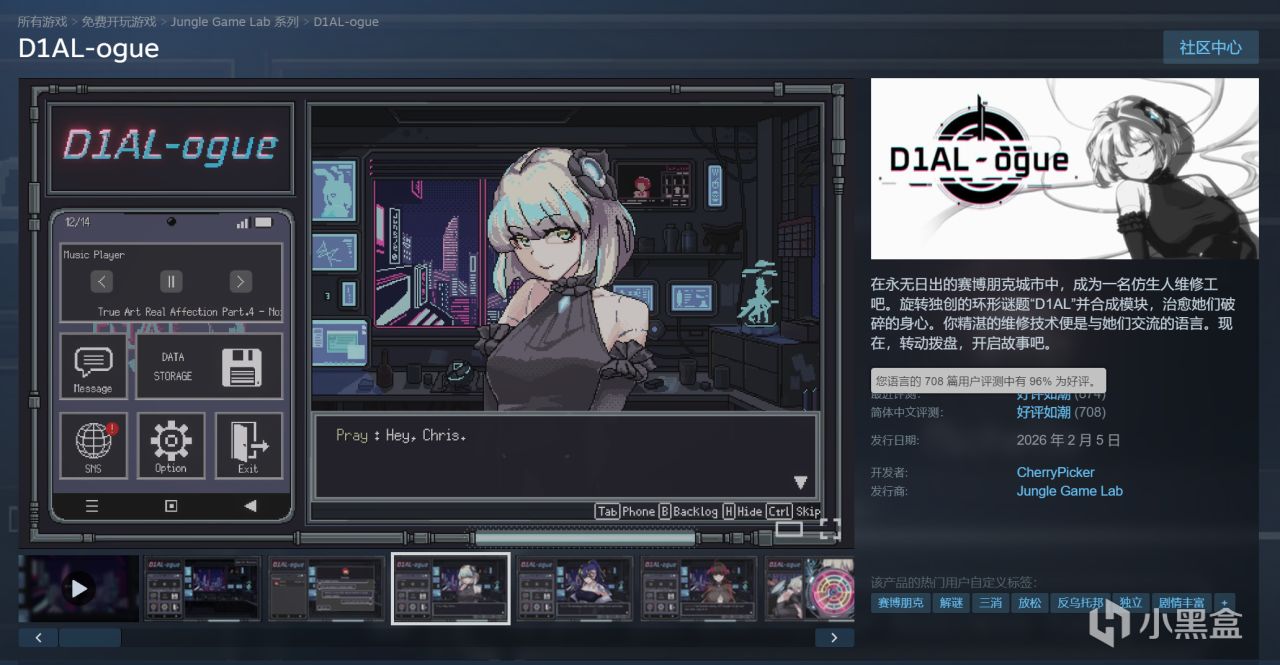Click the thumbnail strip scrollbar handle
Image resolution: width=1280 pixels, height=665 pixels.
click(x=90, y=637)
